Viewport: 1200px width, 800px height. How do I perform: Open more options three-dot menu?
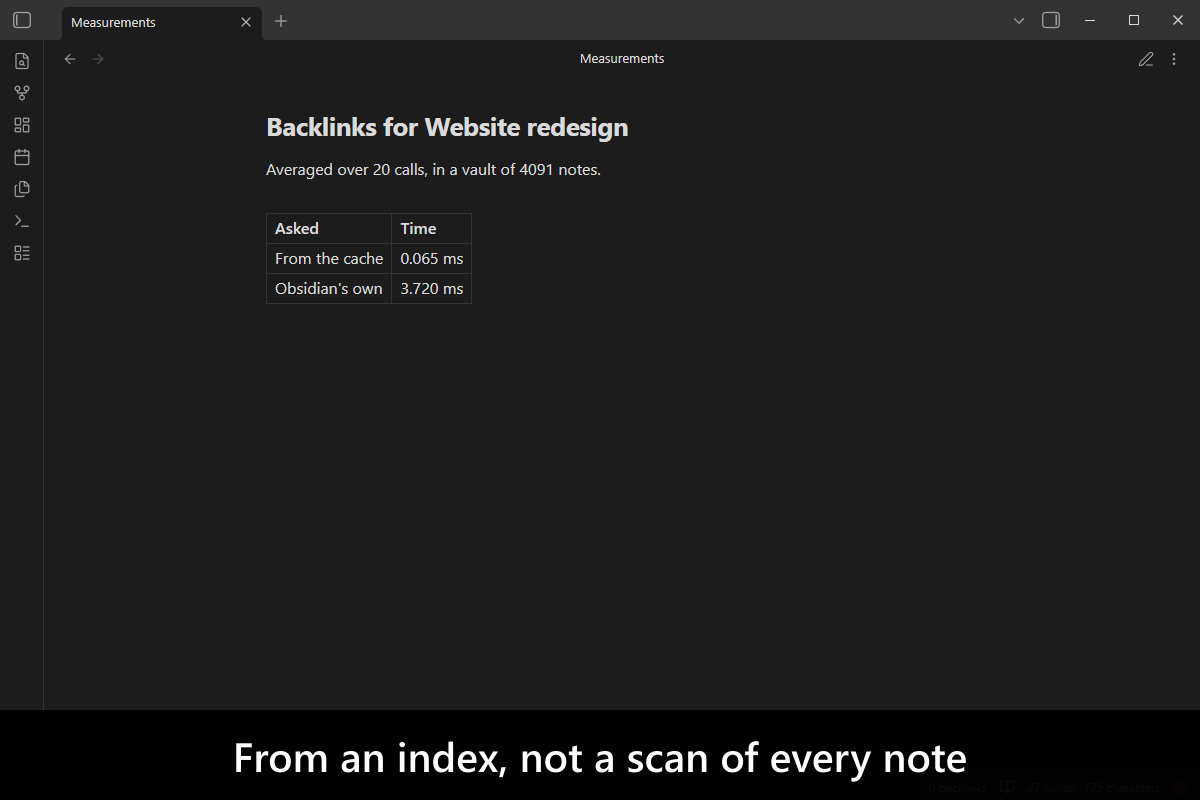click(x=1174, y=59)
